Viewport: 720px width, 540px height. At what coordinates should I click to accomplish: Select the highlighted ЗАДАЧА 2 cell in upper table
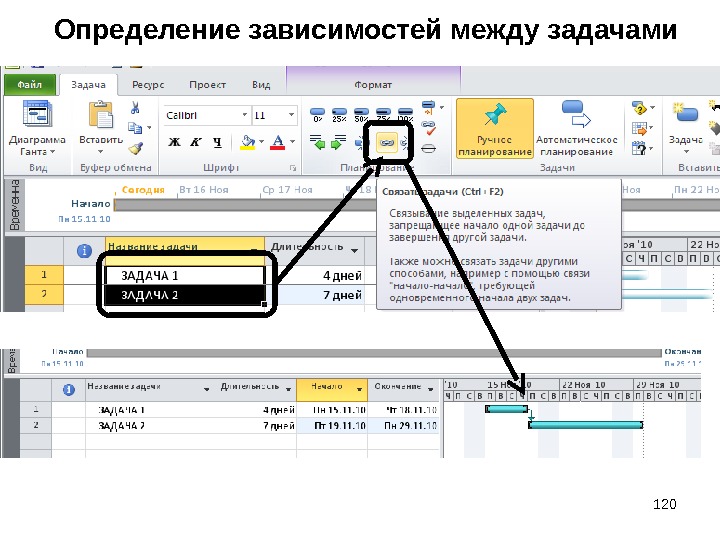[x=186, y=295]
